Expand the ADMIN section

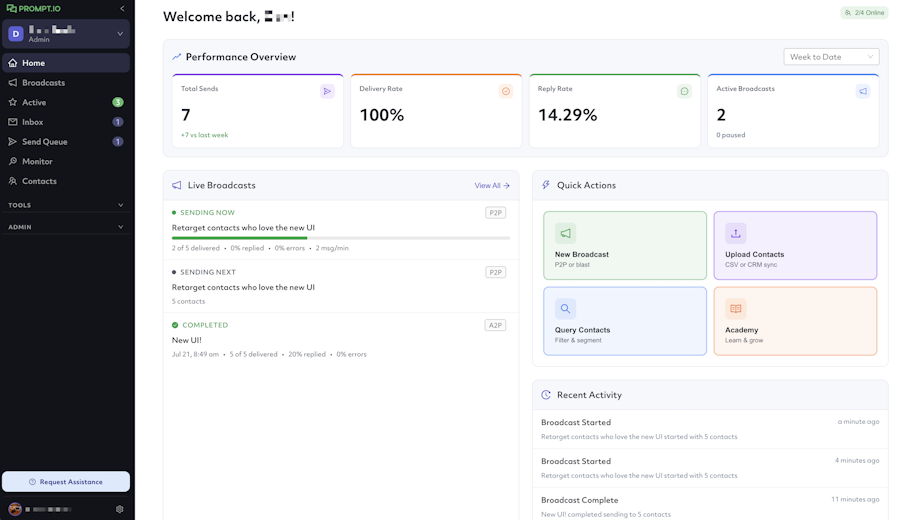click(x=66, y=227)
